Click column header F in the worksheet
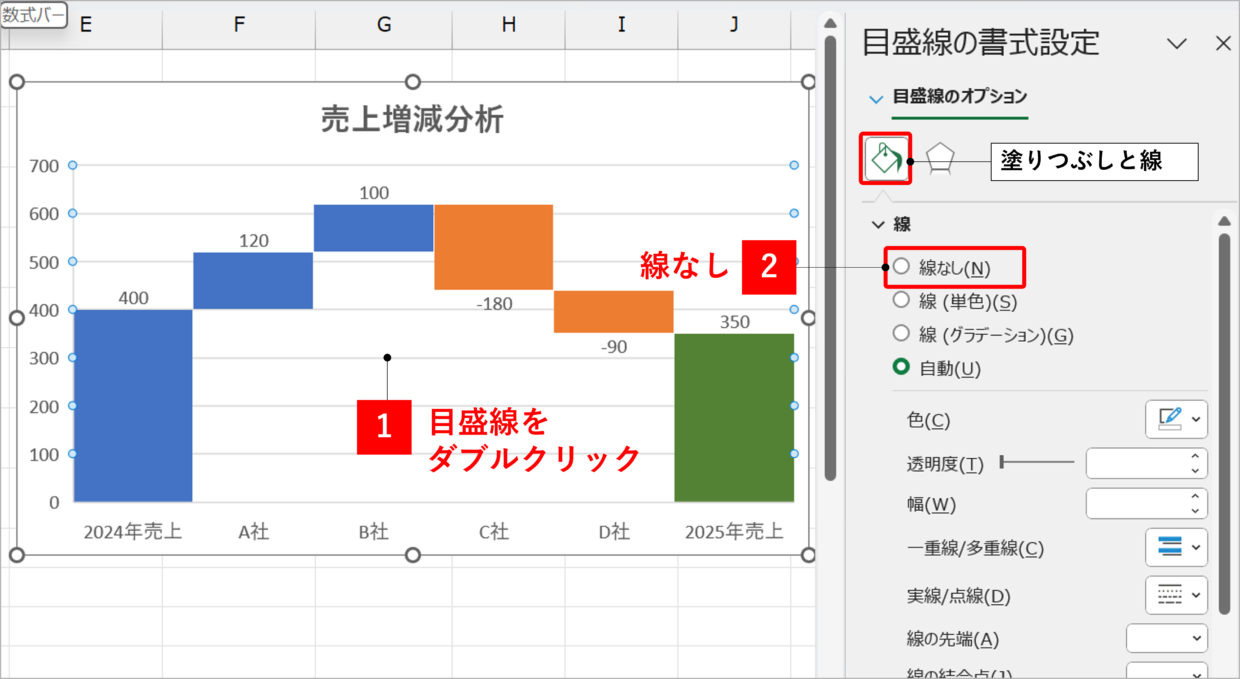 click(238, 22)
